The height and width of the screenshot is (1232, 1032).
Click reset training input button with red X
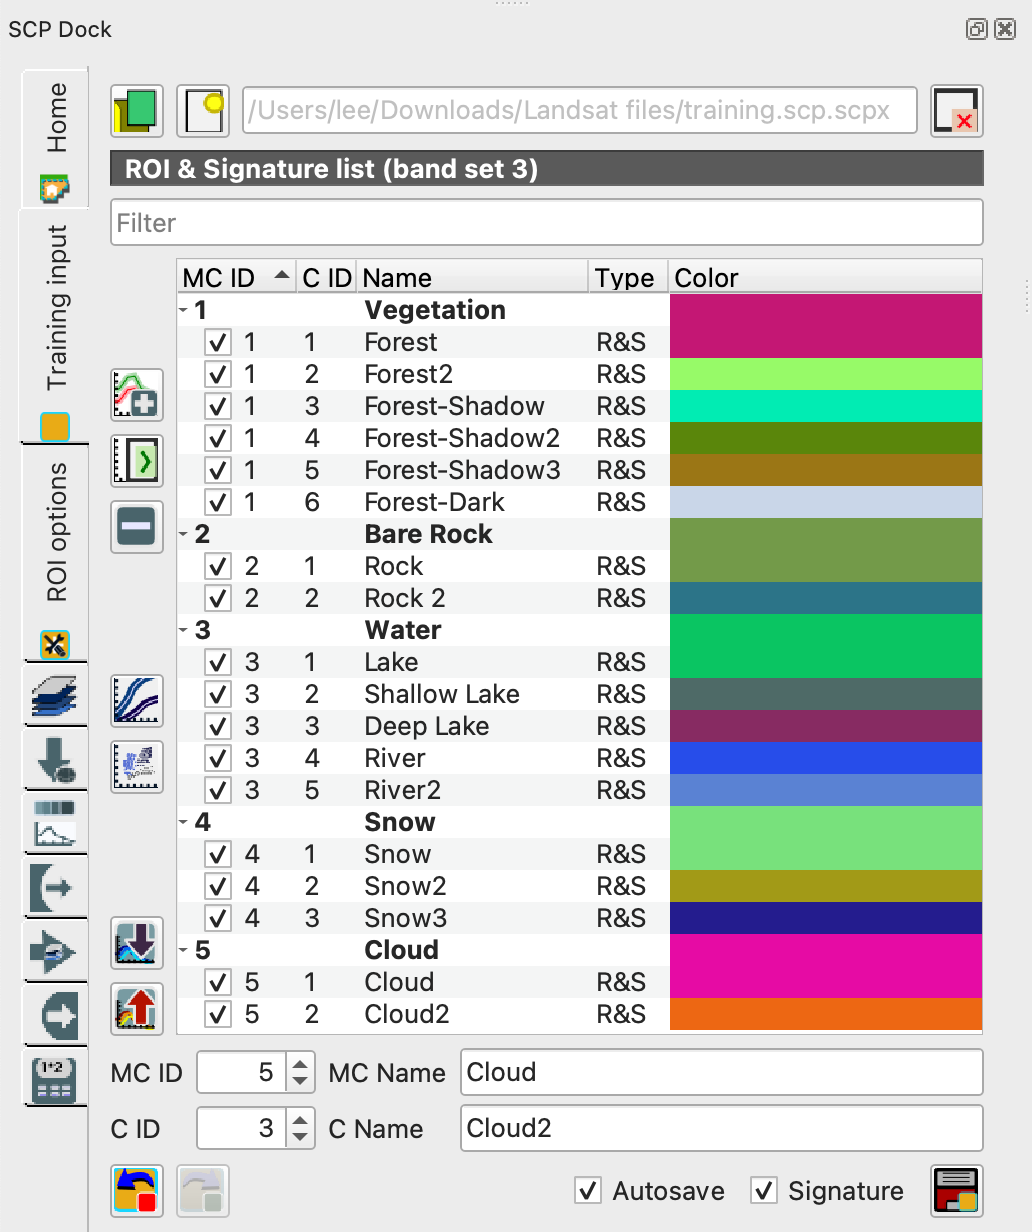pyautogui.click(x=957, y=110)
